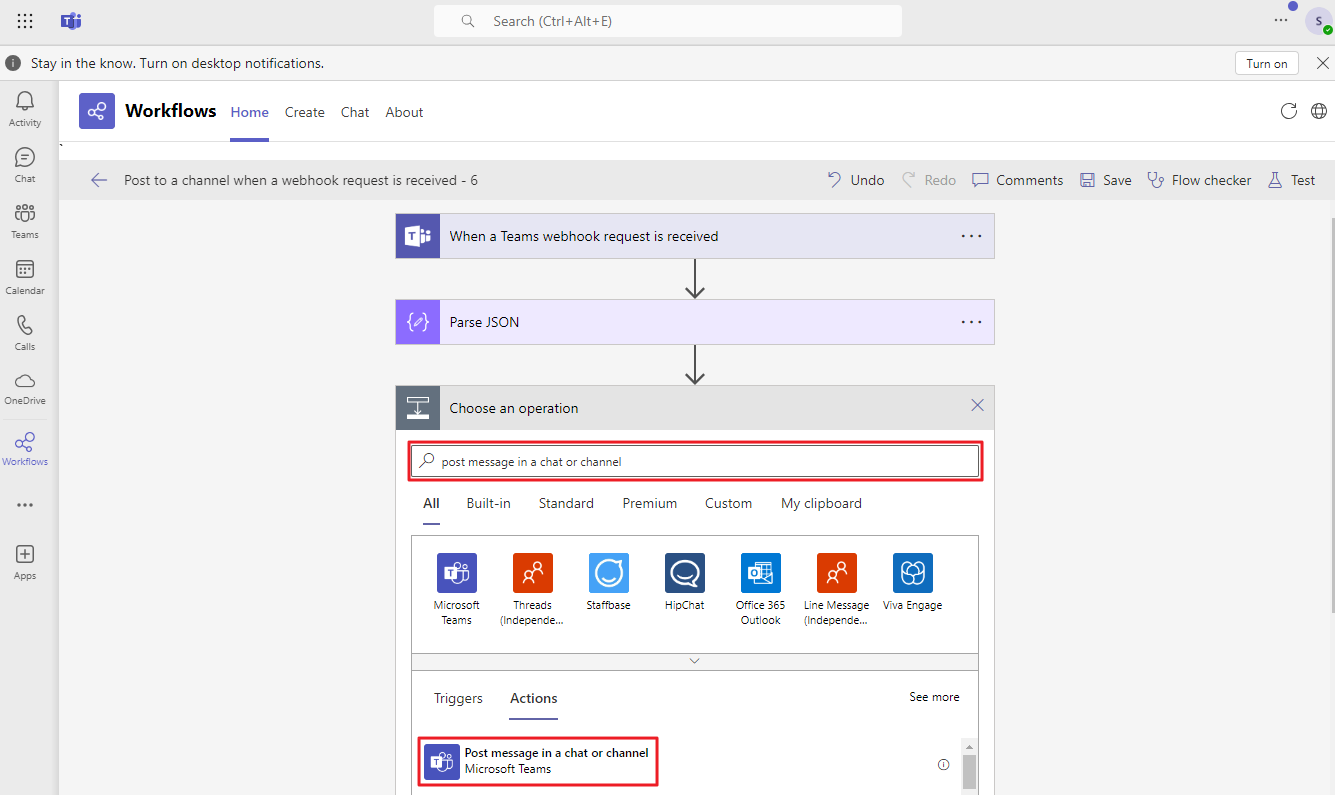Switch to the Triggers tab
1335x795 pixels.
coord(458,698)
